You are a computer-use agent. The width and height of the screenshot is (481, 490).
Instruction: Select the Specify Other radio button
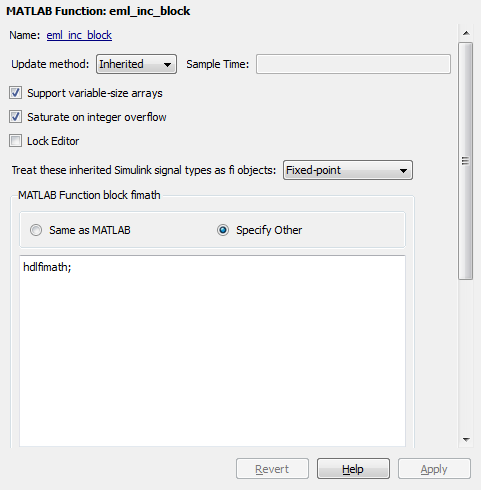(223, 230)
